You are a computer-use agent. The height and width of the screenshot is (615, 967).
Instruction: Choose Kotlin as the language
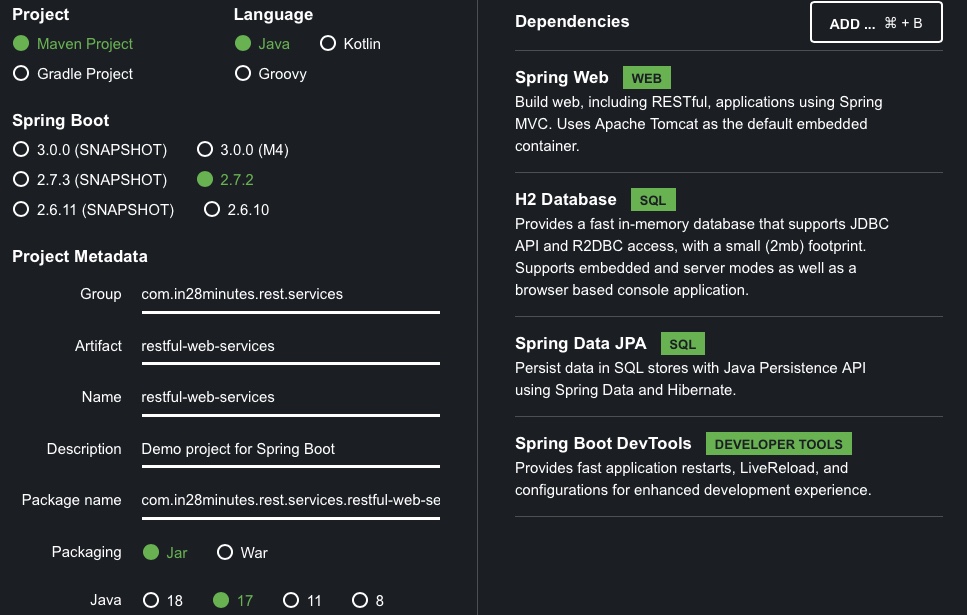[x=328, y=43]
